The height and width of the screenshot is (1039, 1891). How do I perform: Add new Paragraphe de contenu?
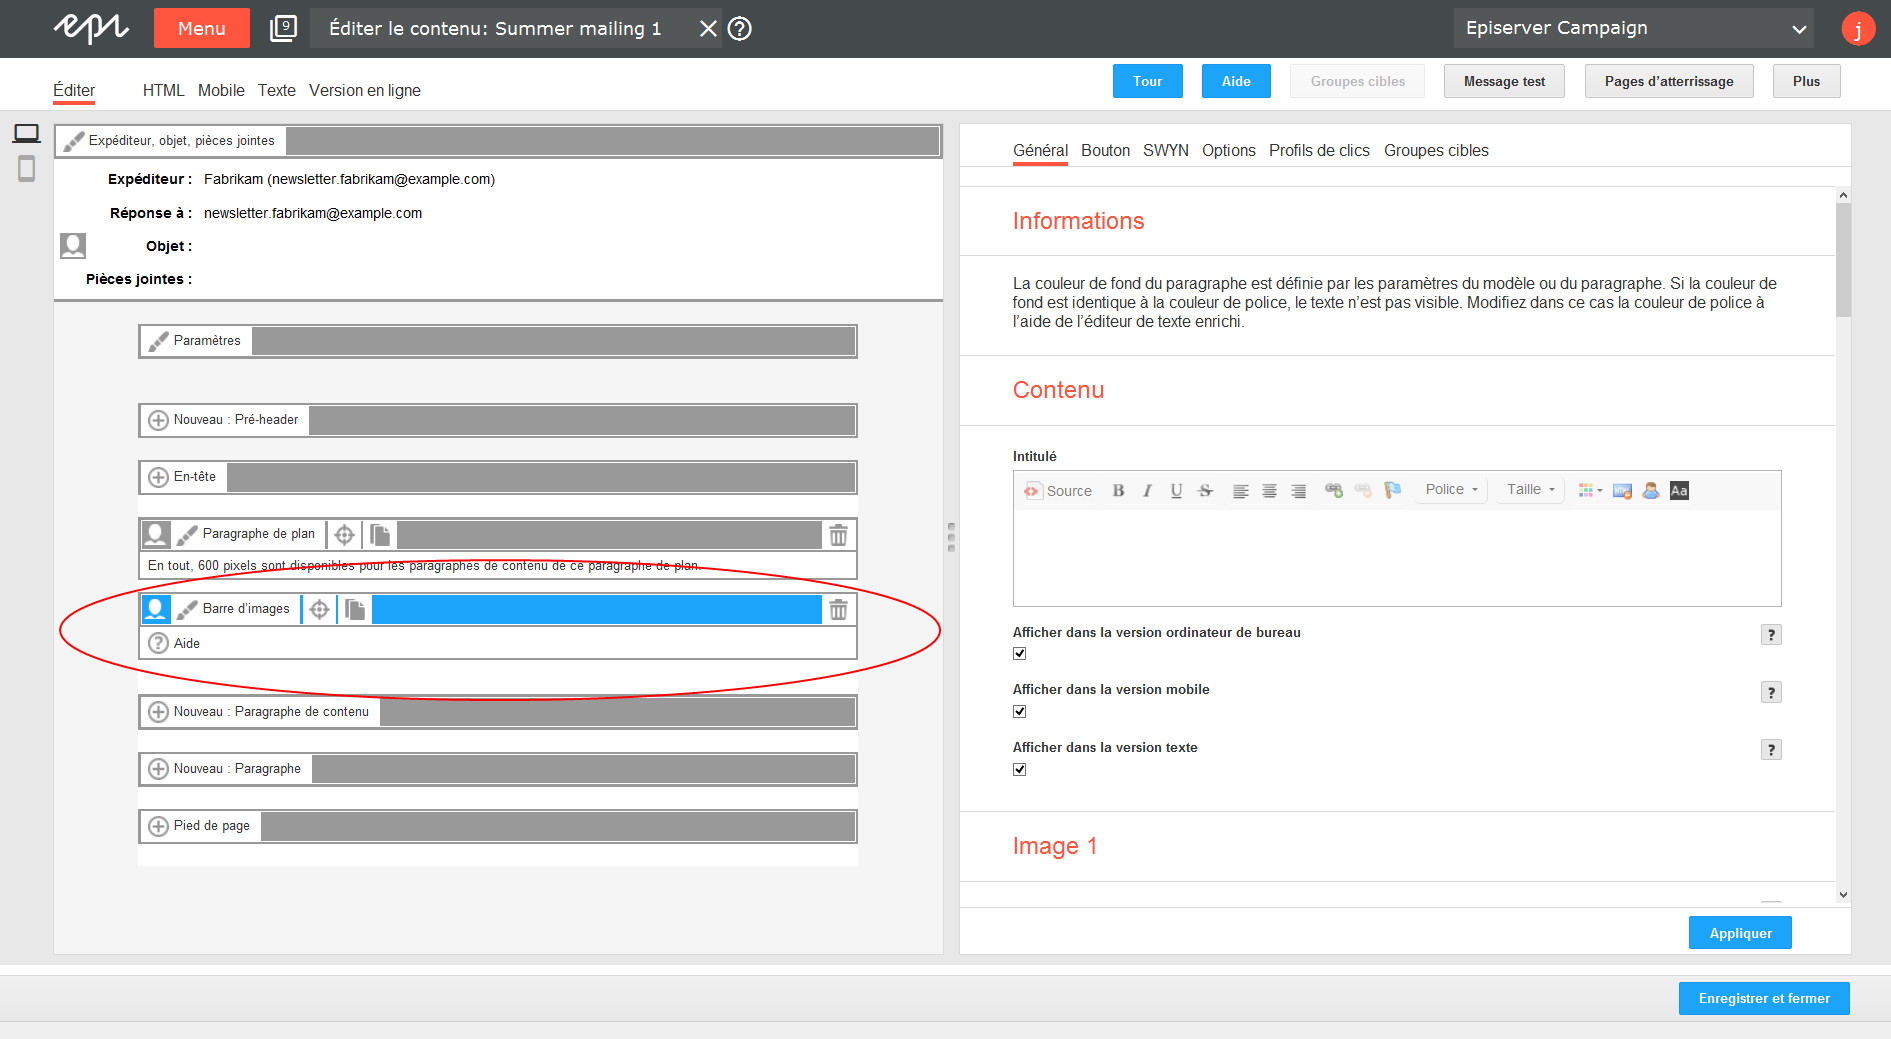[260, 712]
